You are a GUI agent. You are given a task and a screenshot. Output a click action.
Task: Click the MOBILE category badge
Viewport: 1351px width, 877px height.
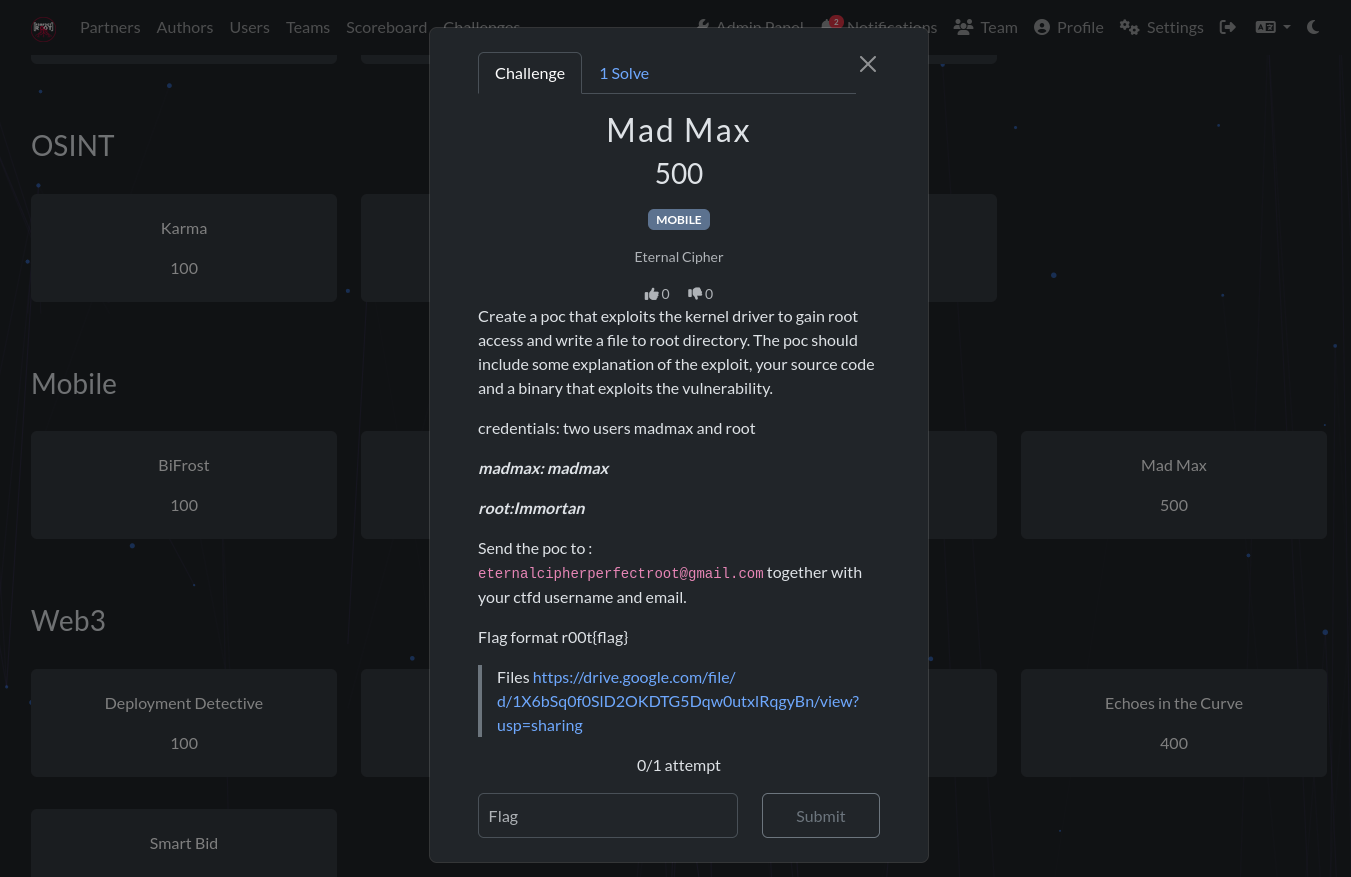(x=678, y=220)
